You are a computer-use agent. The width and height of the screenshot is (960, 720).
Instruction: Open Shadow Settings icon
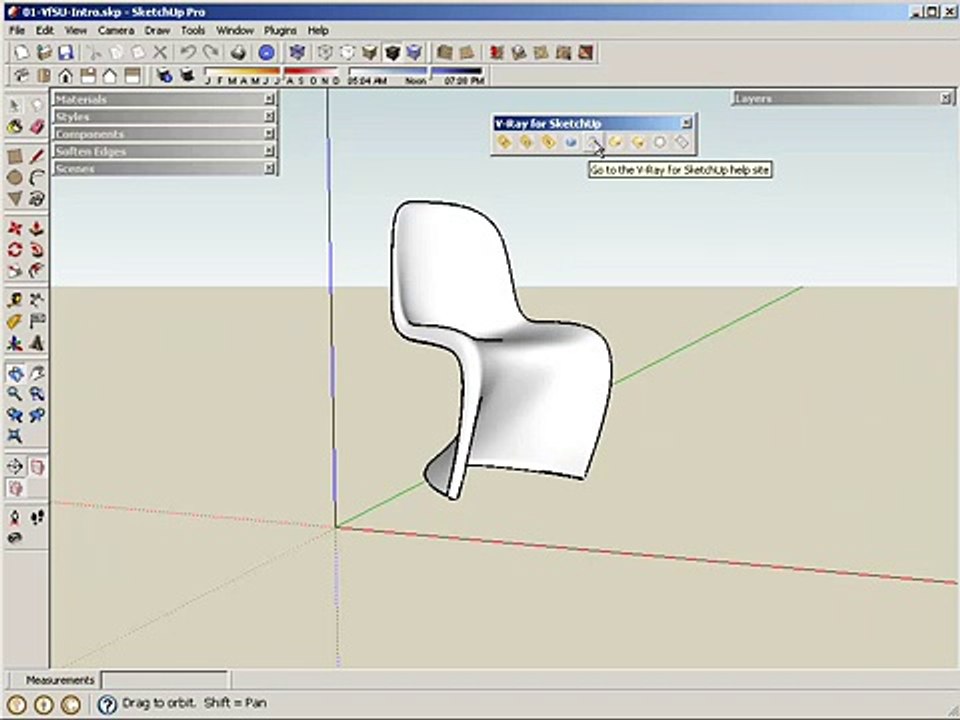point(163,76)
